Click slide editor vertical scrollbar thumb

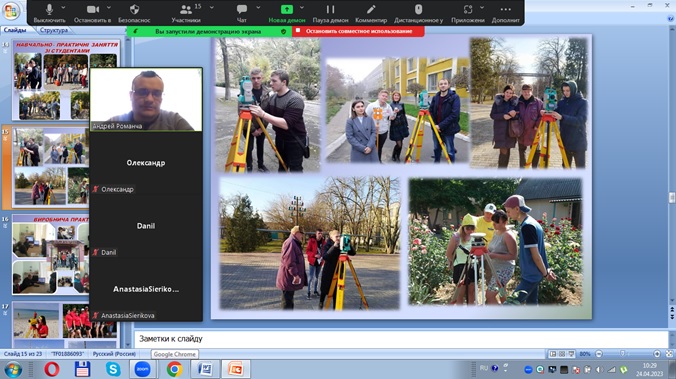tap(672, 197)
